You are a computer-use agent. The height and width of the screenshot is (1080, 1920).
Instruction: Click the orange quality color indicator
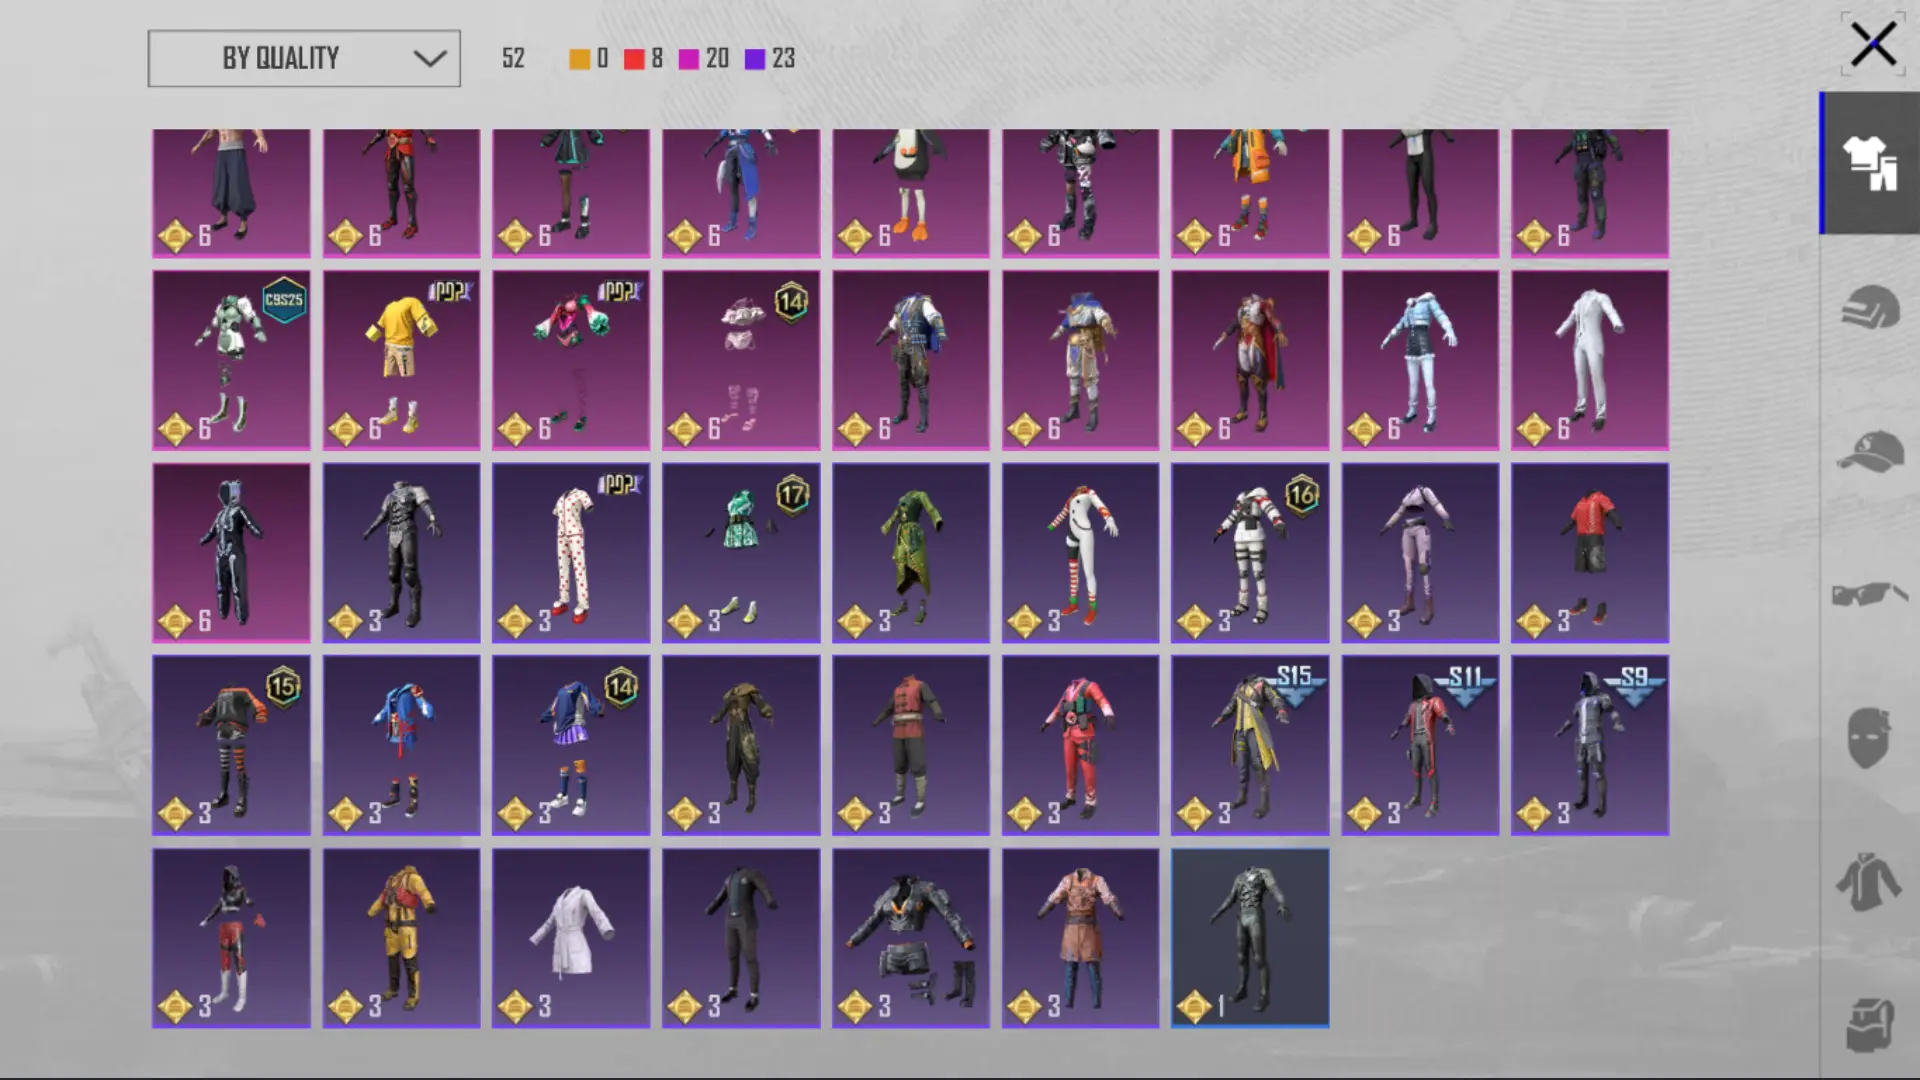coord(579,59)
